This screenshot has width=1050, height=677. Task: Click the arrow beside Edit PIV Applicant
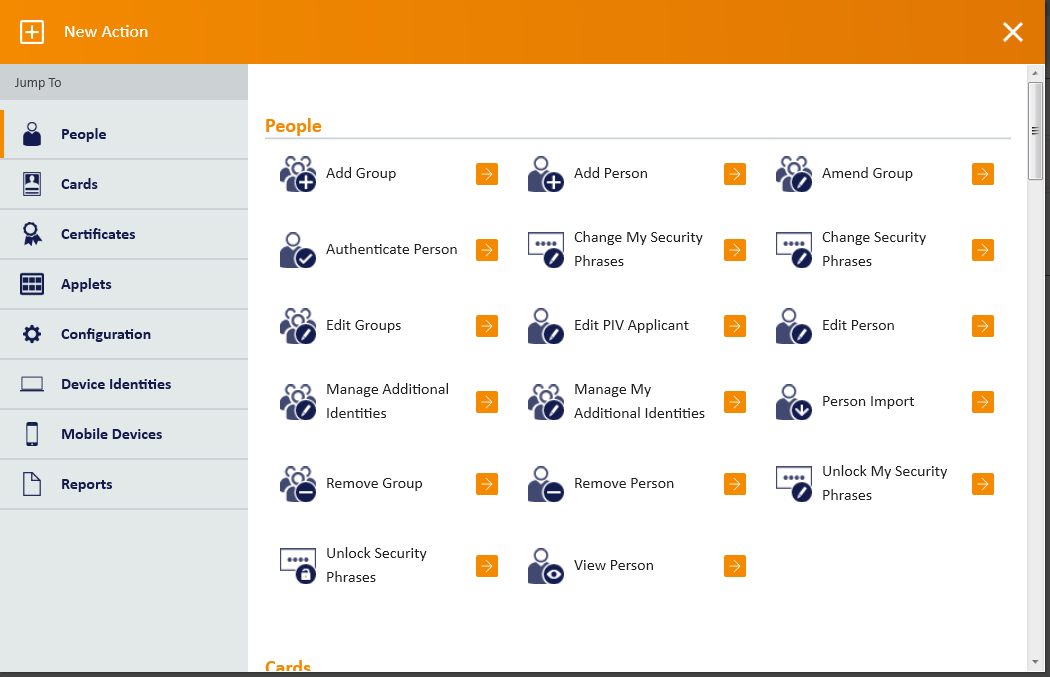coord(735,326)
